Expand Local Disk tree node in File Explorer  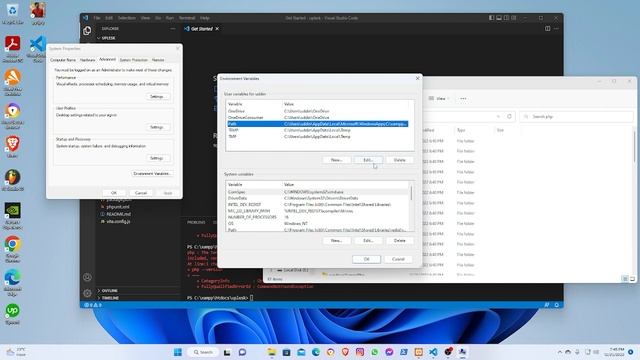click(x=271, y=270)
